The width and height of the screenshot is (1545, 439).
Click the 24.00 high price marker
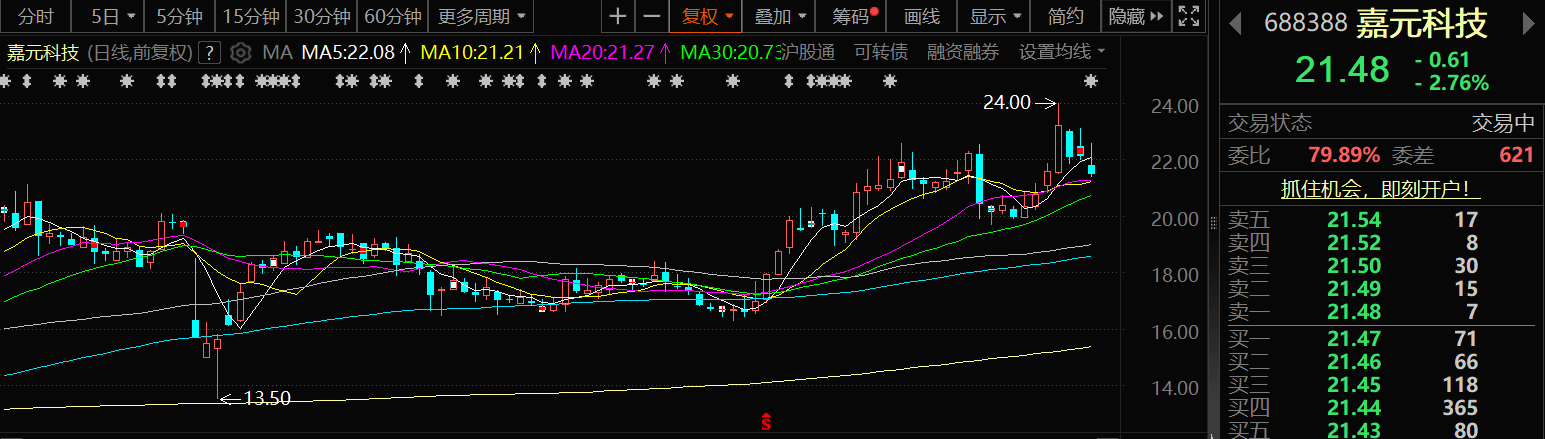click(x=1006, y=102)
